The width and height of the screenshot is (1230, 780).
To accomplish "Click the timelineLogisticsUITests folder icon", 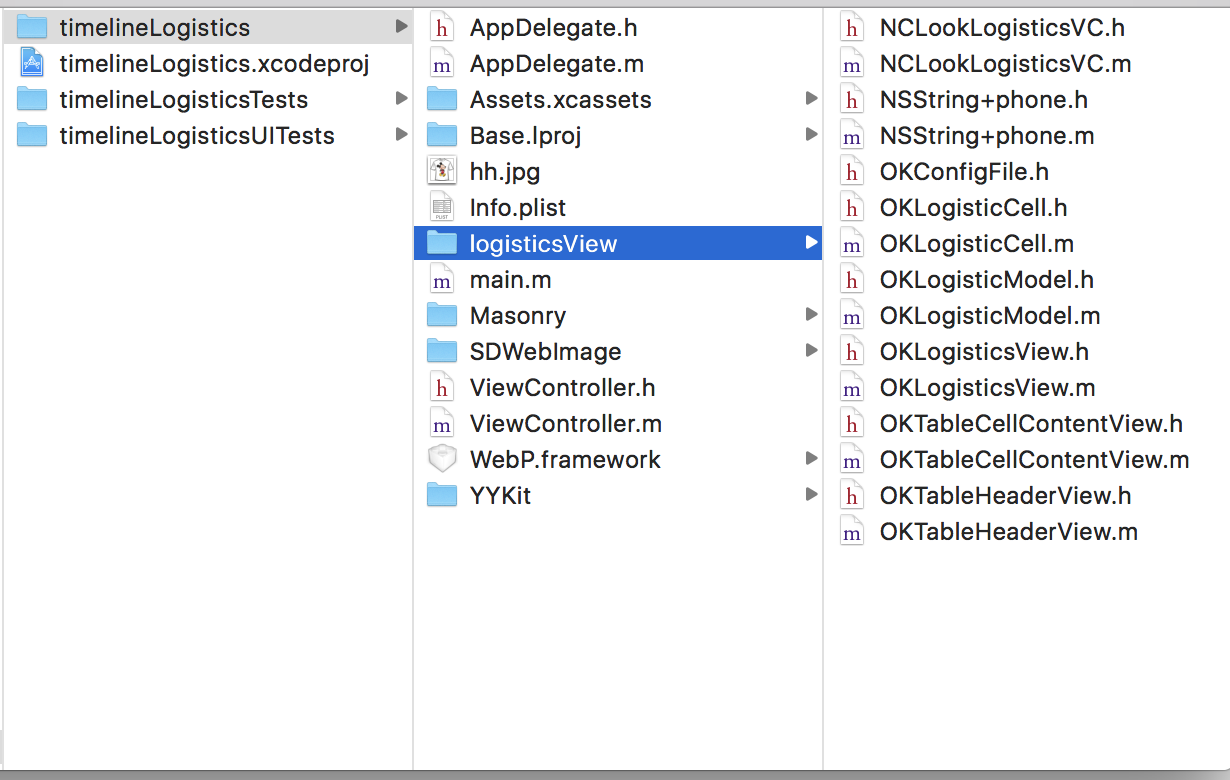I will [32, 135].
